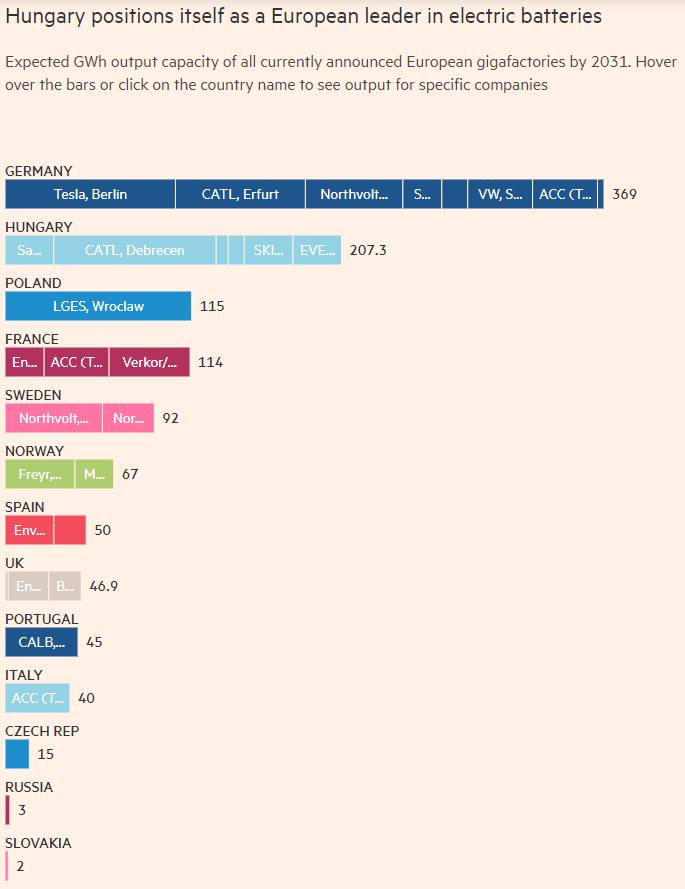The height and width of the screenshot is (889, 685).
Task: Select the Freyr segment in Norway's bar
Action: [40, 474]
